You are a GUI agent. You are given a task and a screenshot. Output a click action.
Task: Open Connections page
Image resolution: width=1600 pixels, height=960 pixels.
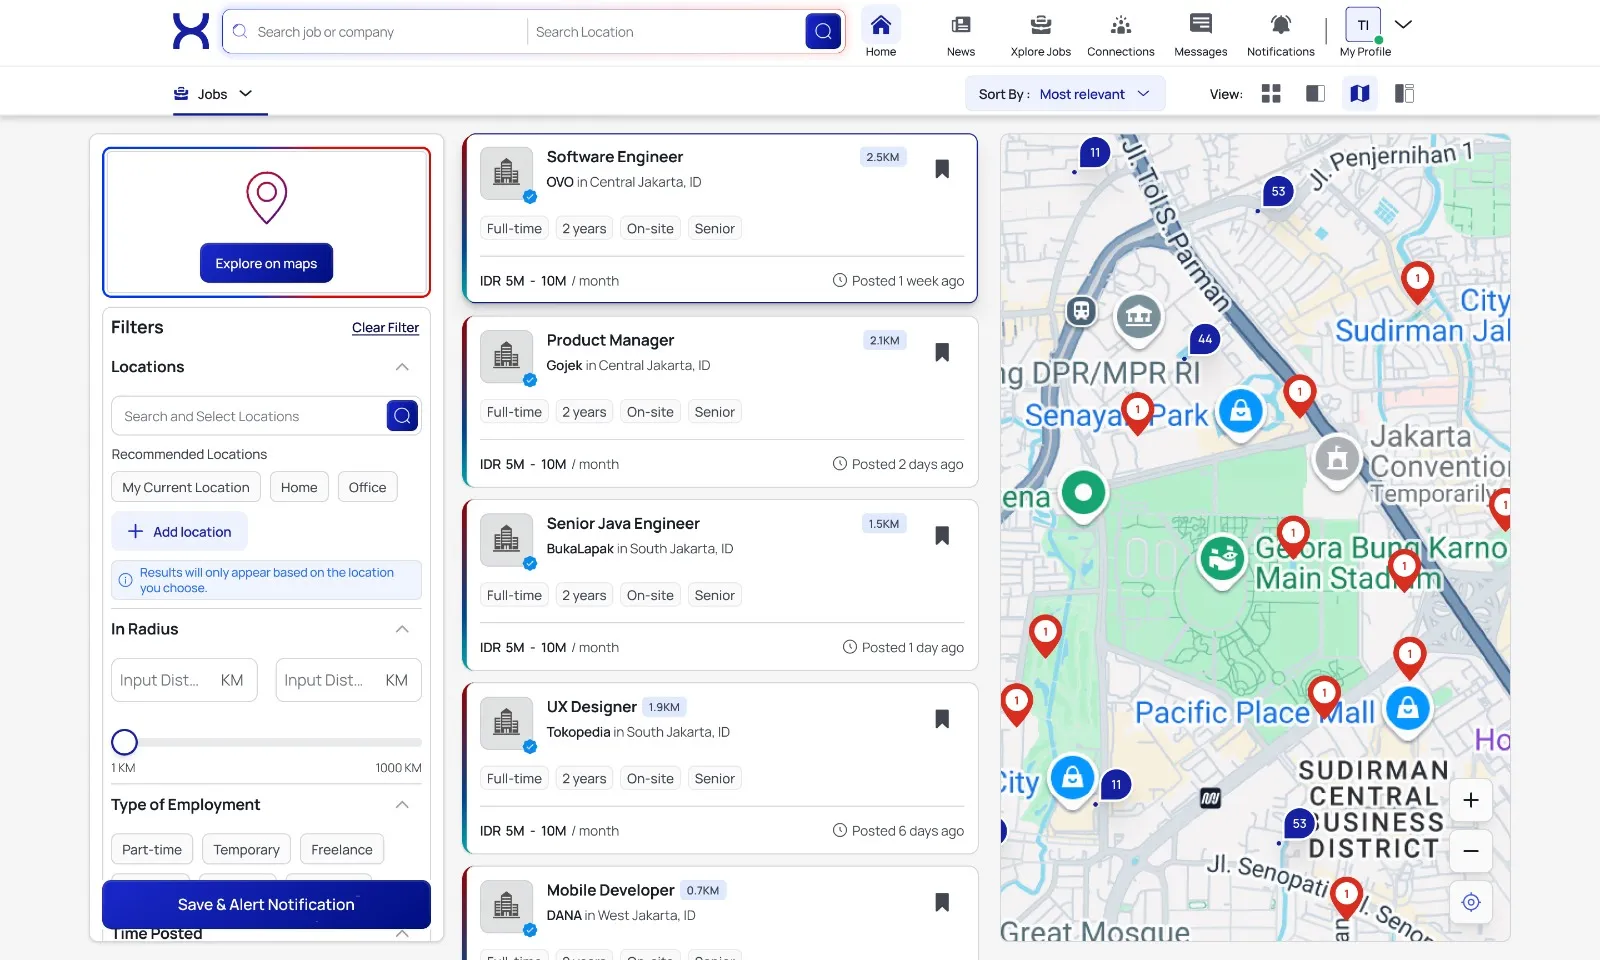[x=1121, y=34]
